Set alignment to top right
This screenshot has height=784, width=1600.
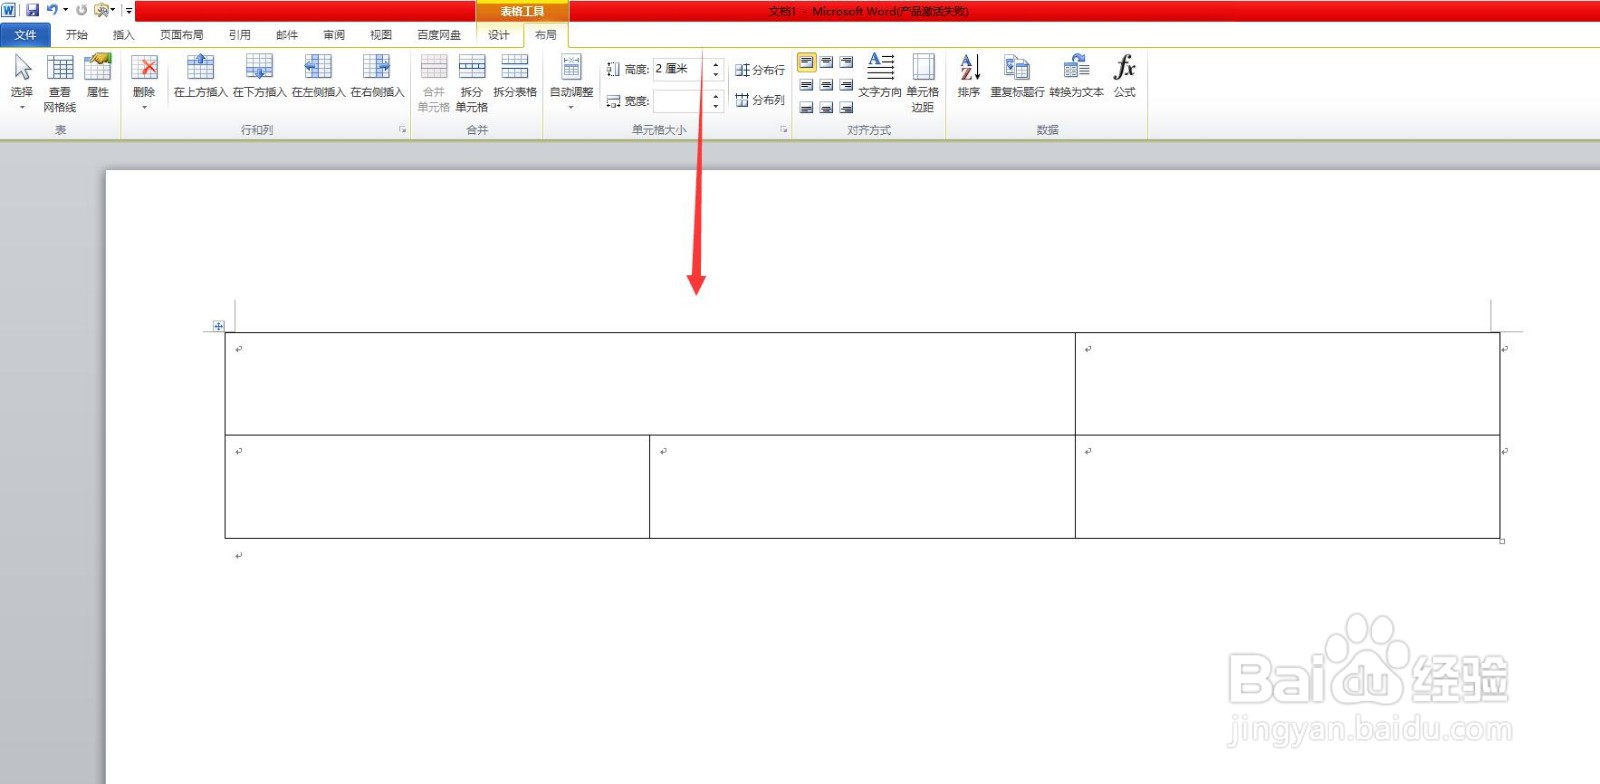coord(846,62)
